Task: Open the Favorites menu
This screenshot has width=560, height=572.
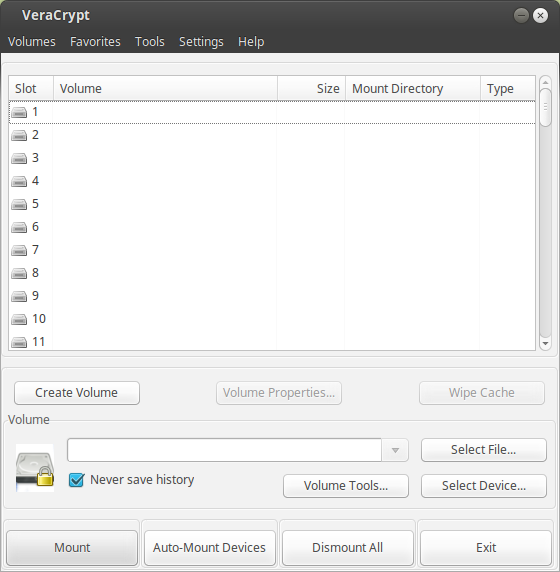Action: coord(95,42)
